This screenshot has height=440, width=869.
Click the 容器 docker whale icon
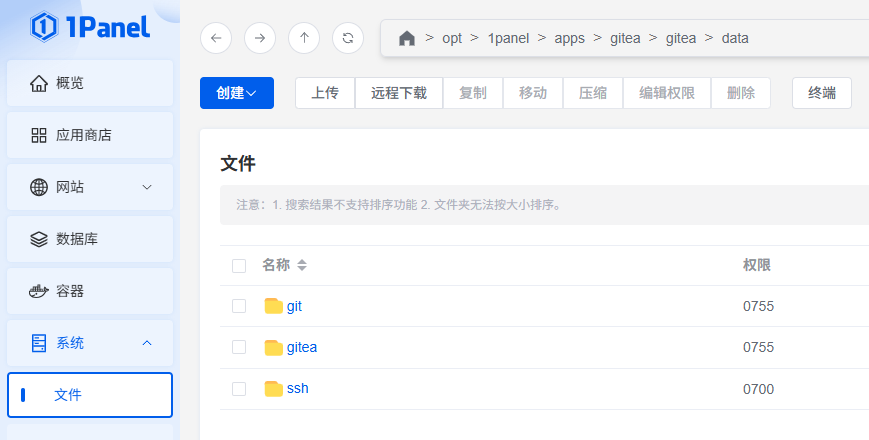(x=39, y=291)
